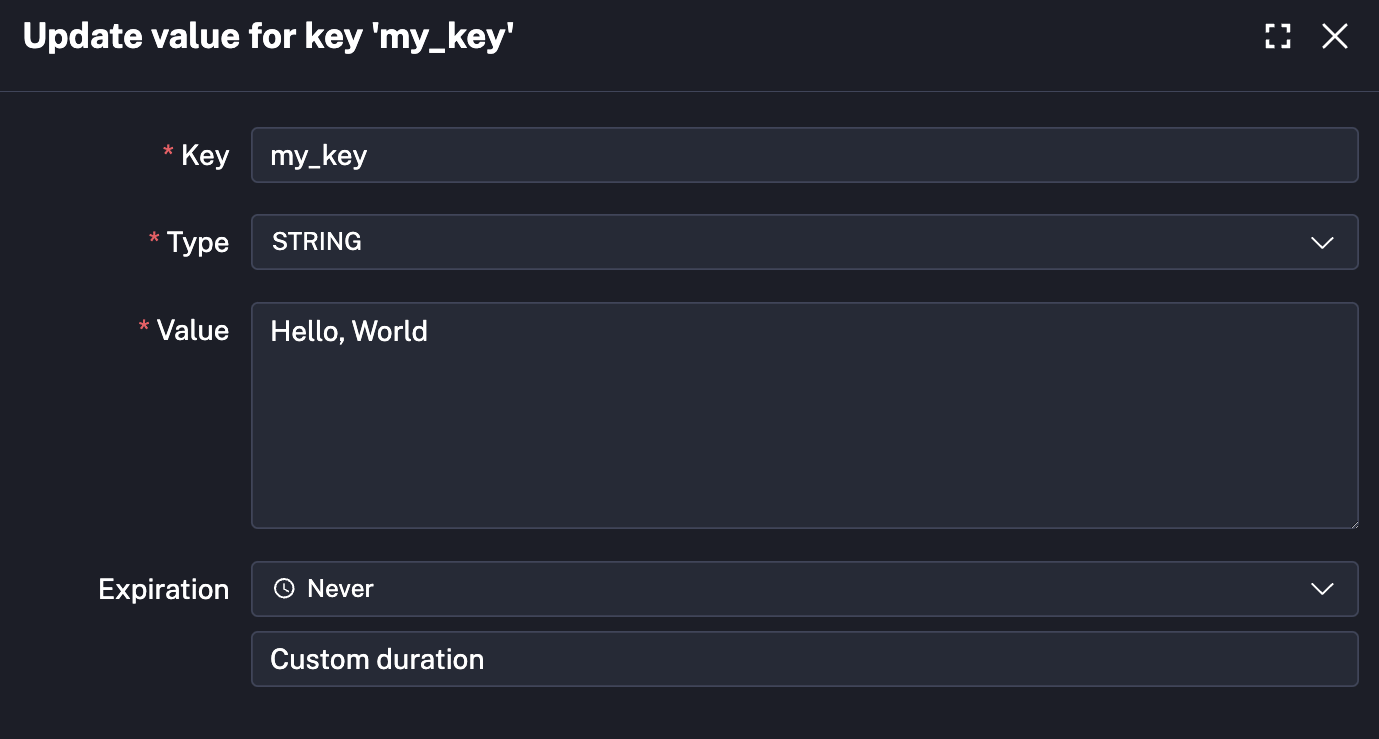Viewport: 1379px width, 739px height.
Task: Click the Type field label
Action: tap(198, 242)
